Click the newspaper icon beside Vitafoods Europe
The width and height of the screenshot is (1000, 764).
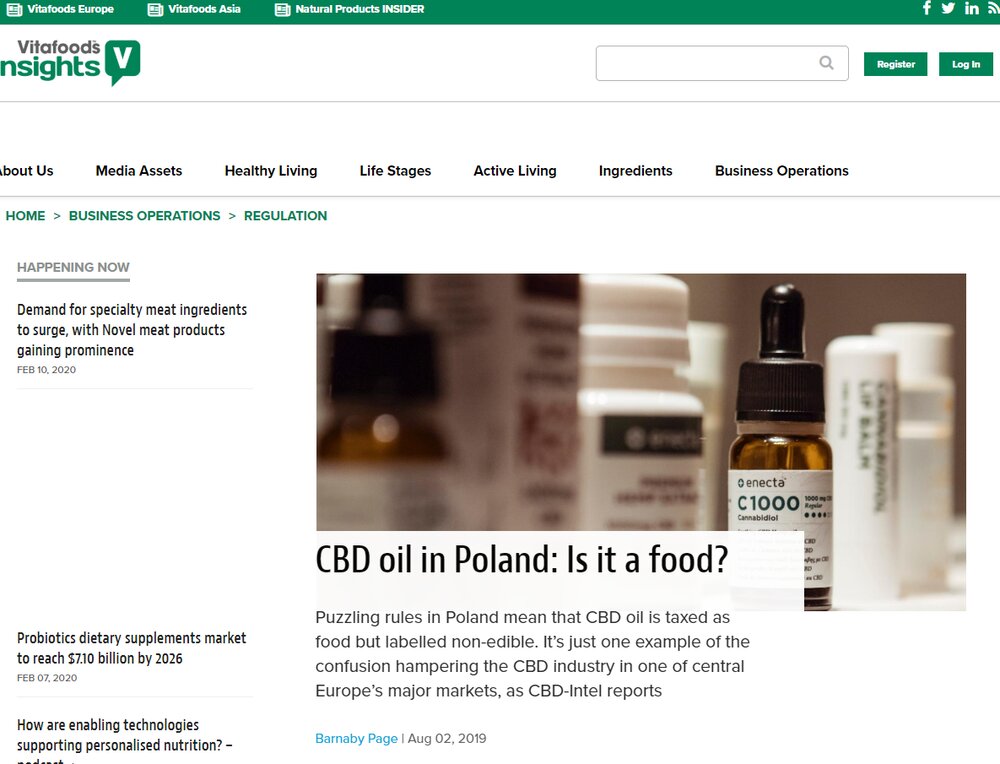[x=14, y=10]
